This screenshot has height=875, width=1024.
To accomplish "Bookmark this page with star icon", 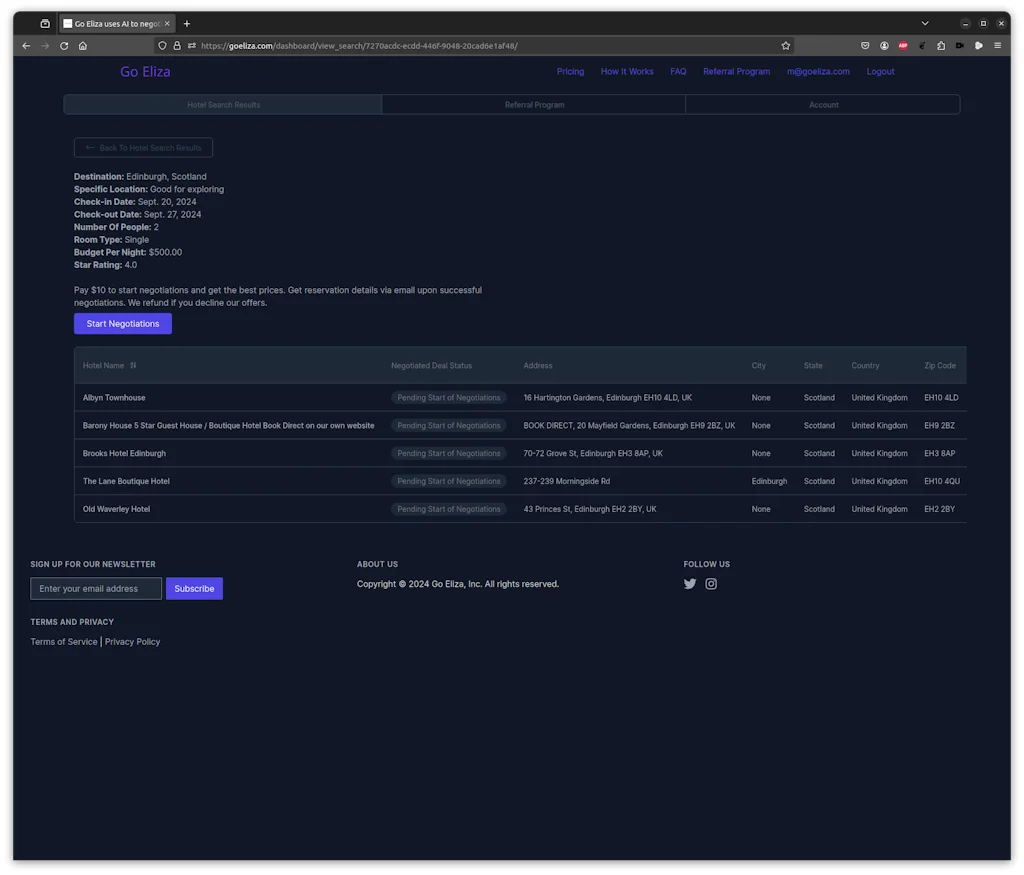I will click(786, 46).
